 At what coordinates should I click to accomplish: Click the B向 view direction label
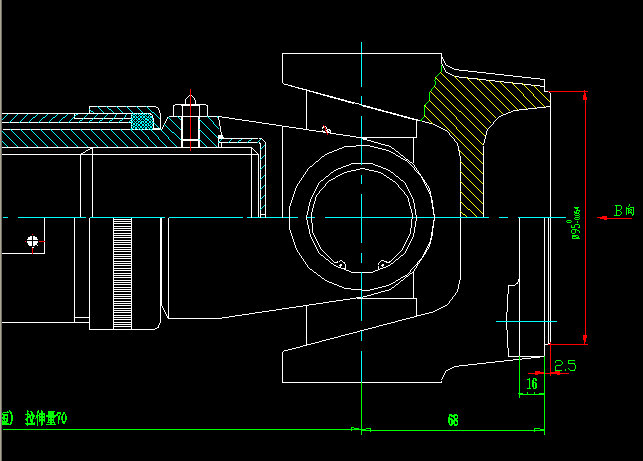click(x=624, y=210)
